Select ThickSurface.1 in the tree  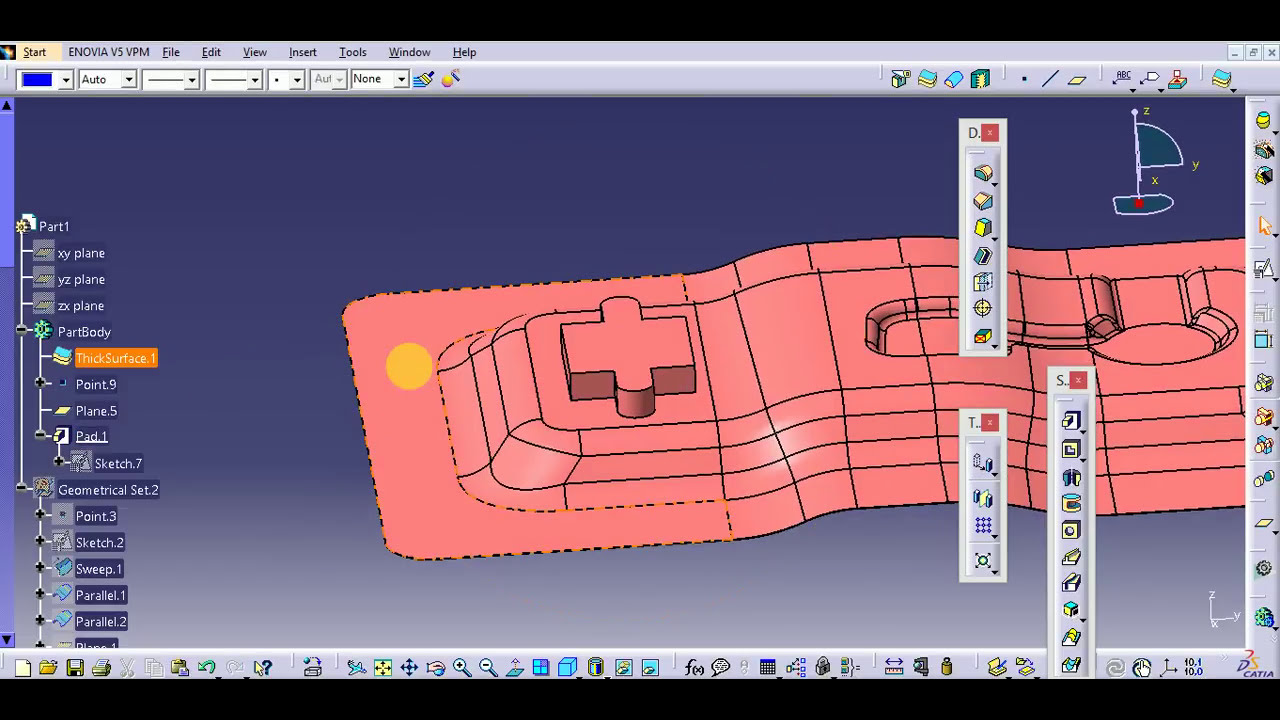(x=116, y=358)
